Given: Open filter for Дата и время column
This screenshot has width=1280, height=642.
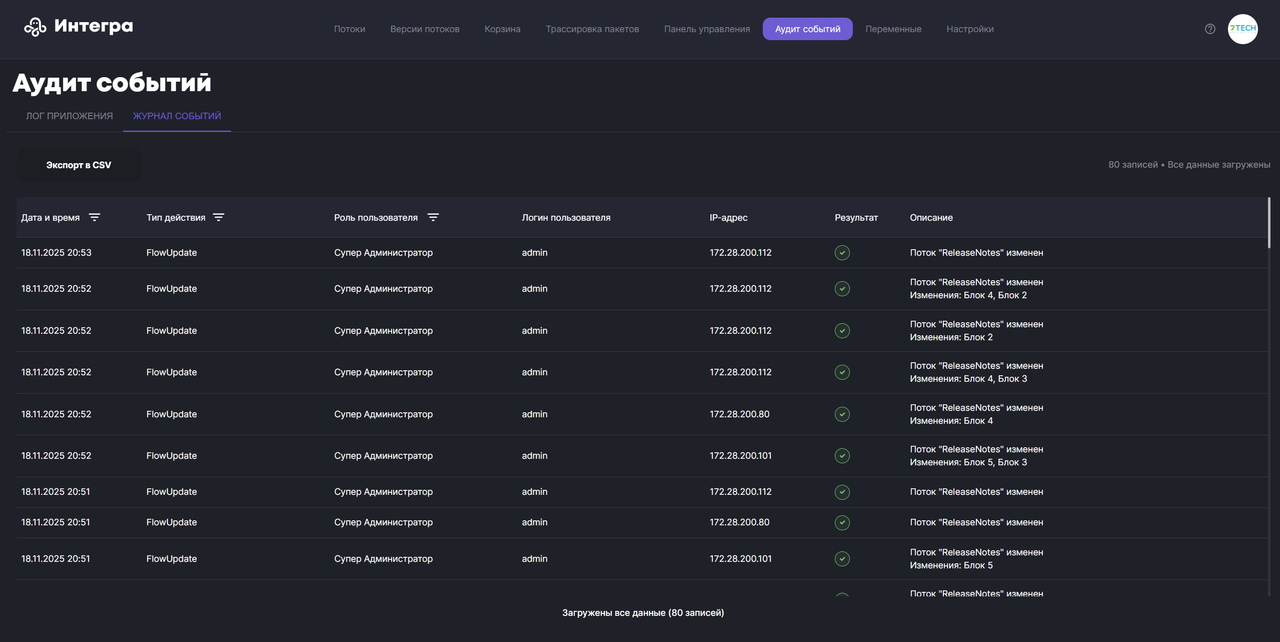Looking at the screenshot, I should click(95, 217).
